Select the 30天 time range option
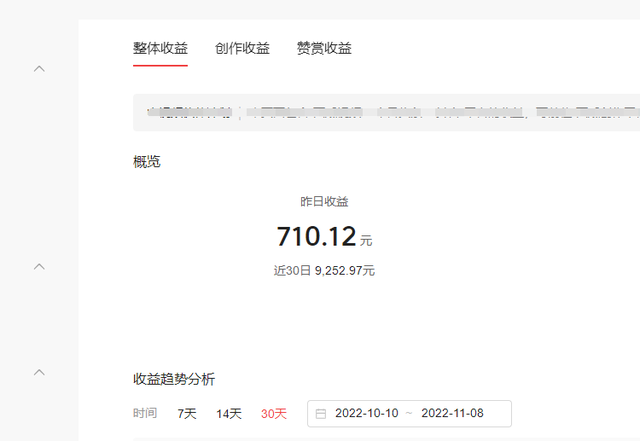 tap(273, 414)
